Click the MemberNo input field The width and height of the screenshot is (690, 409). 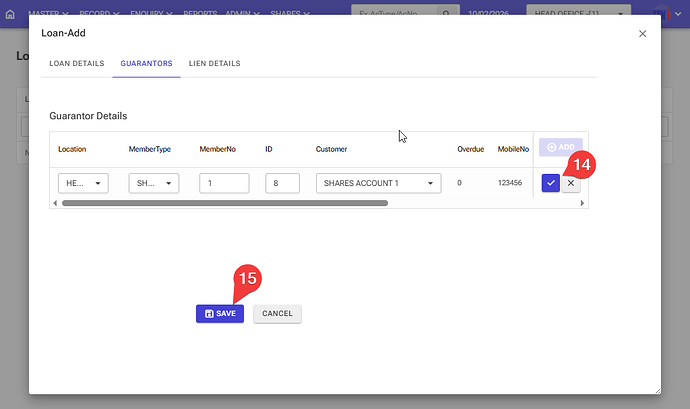224,183
